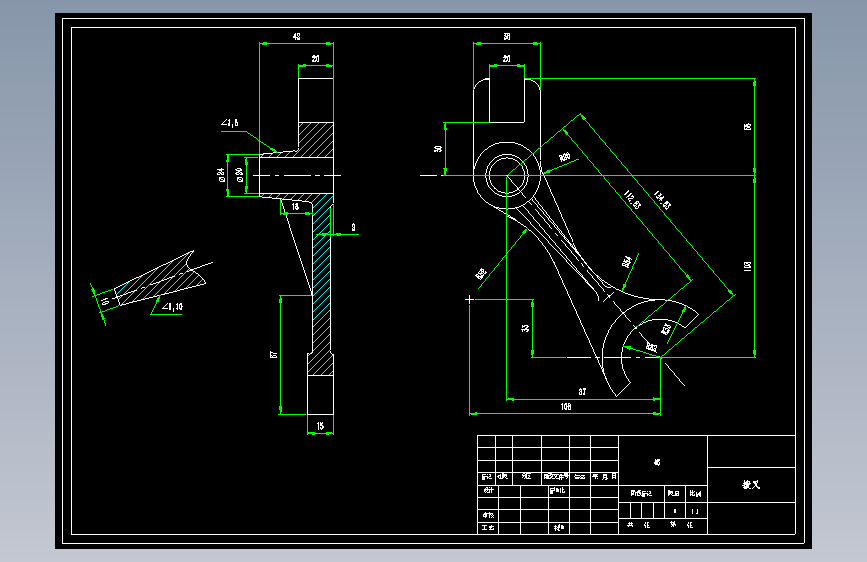This screenshot has width=867, height=562.
Task: Select the 35 vertical dimension text
Action: pyautogui.click(x=525, y=328)
